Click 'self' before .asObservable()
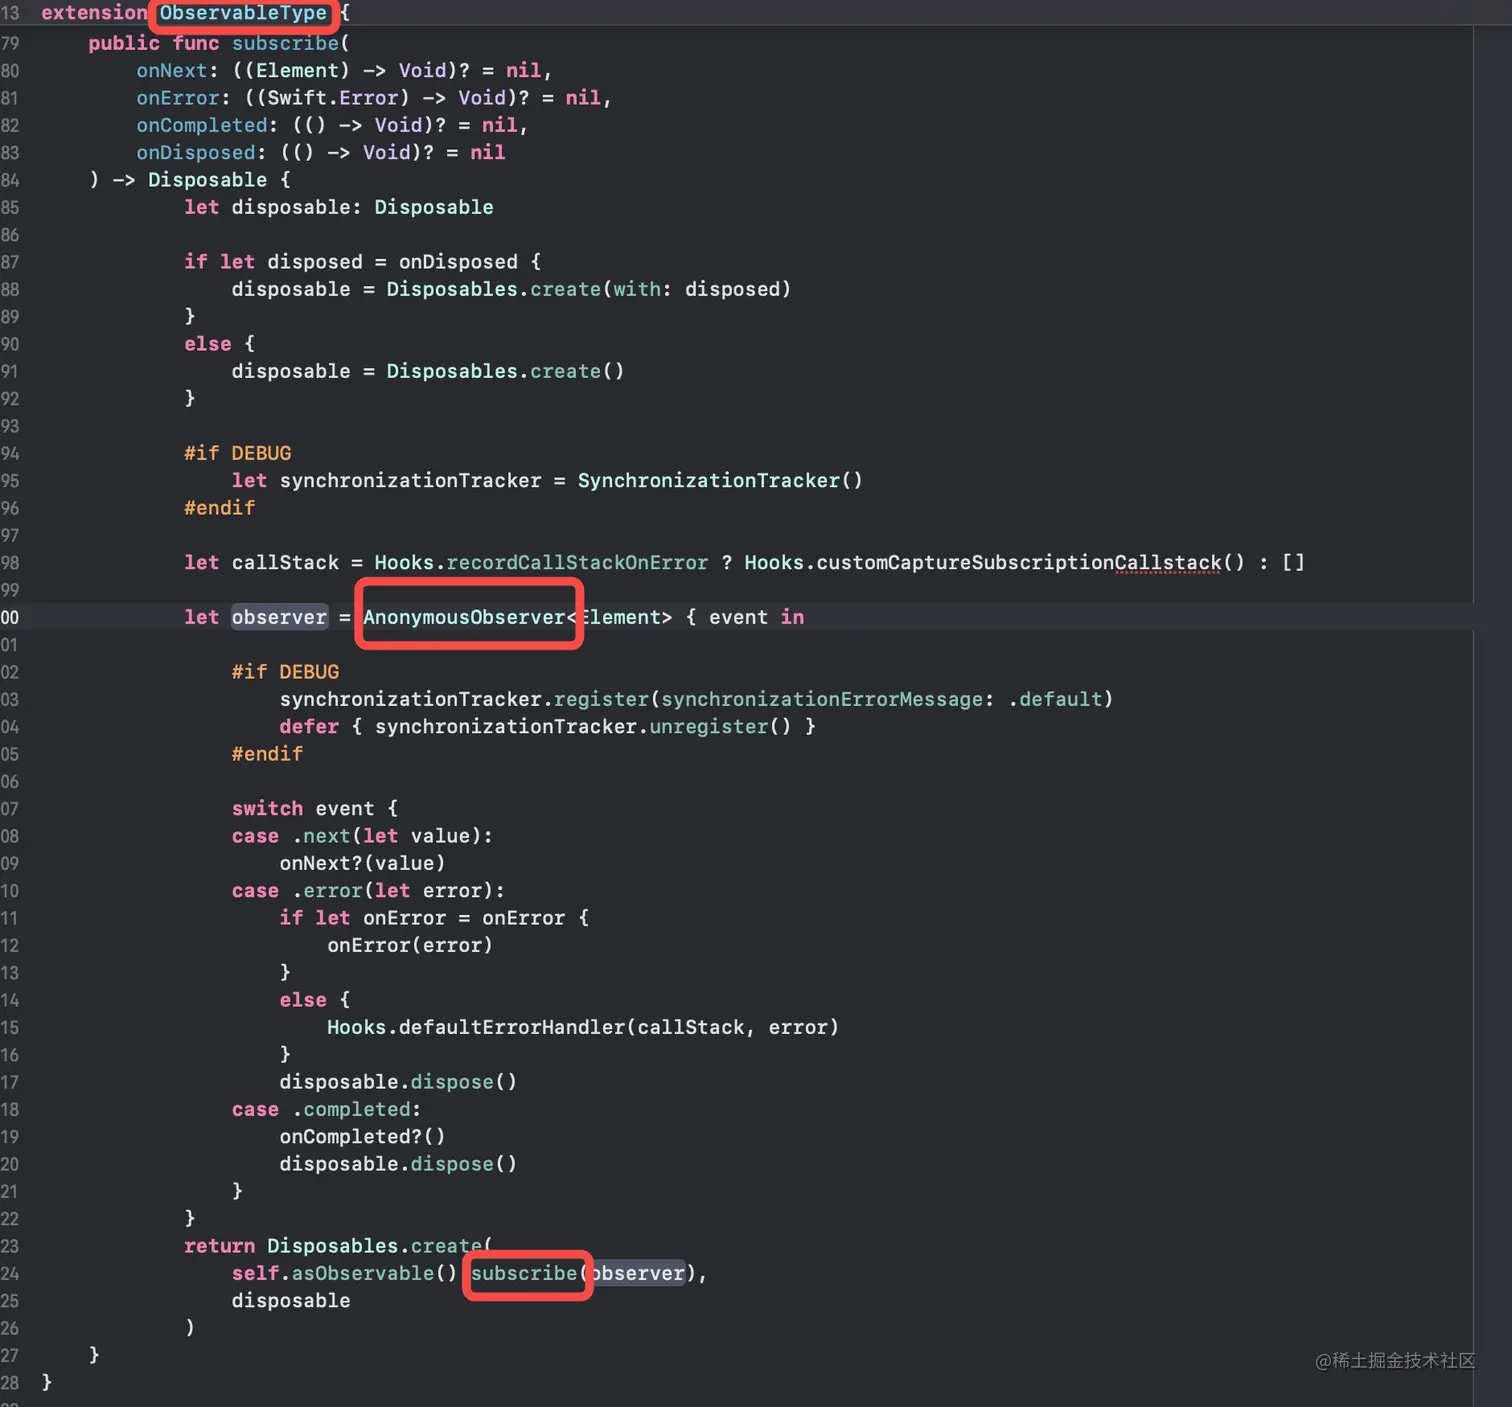Screen dimensions: 1512x1407 256,1273
